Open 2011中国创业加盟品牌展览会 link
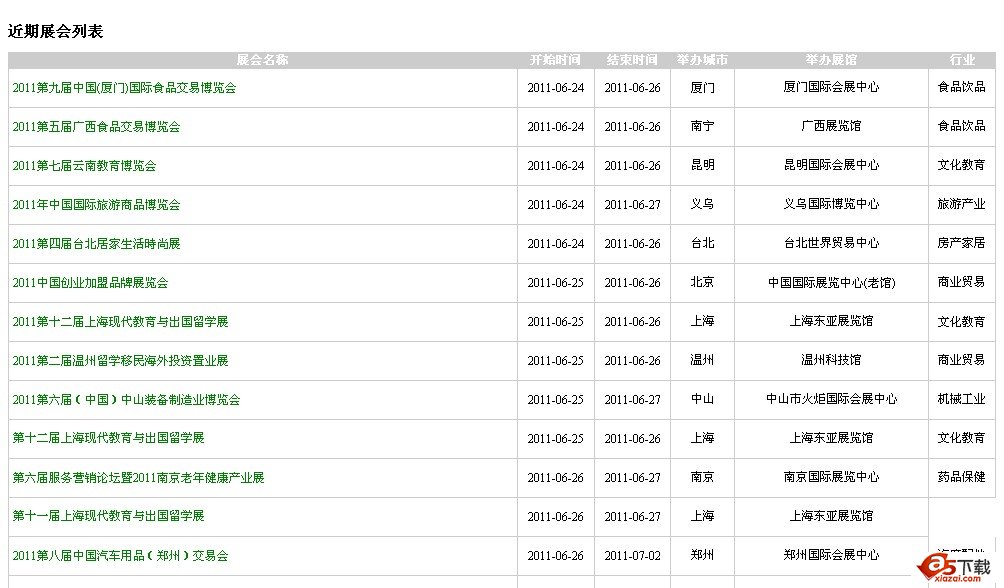The width and height of the screenshot is (1004, 588). 90,283
